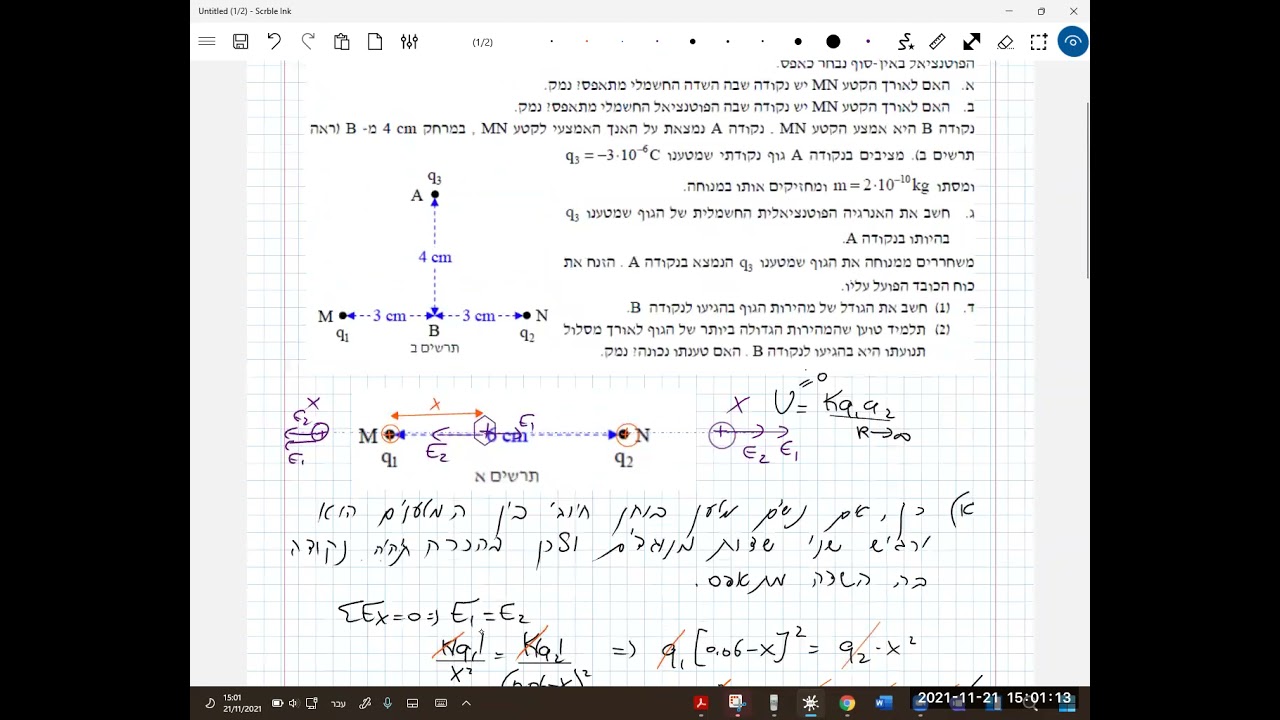
Task: Select the purple pen preset dot
Action: (x=868, y=42)
